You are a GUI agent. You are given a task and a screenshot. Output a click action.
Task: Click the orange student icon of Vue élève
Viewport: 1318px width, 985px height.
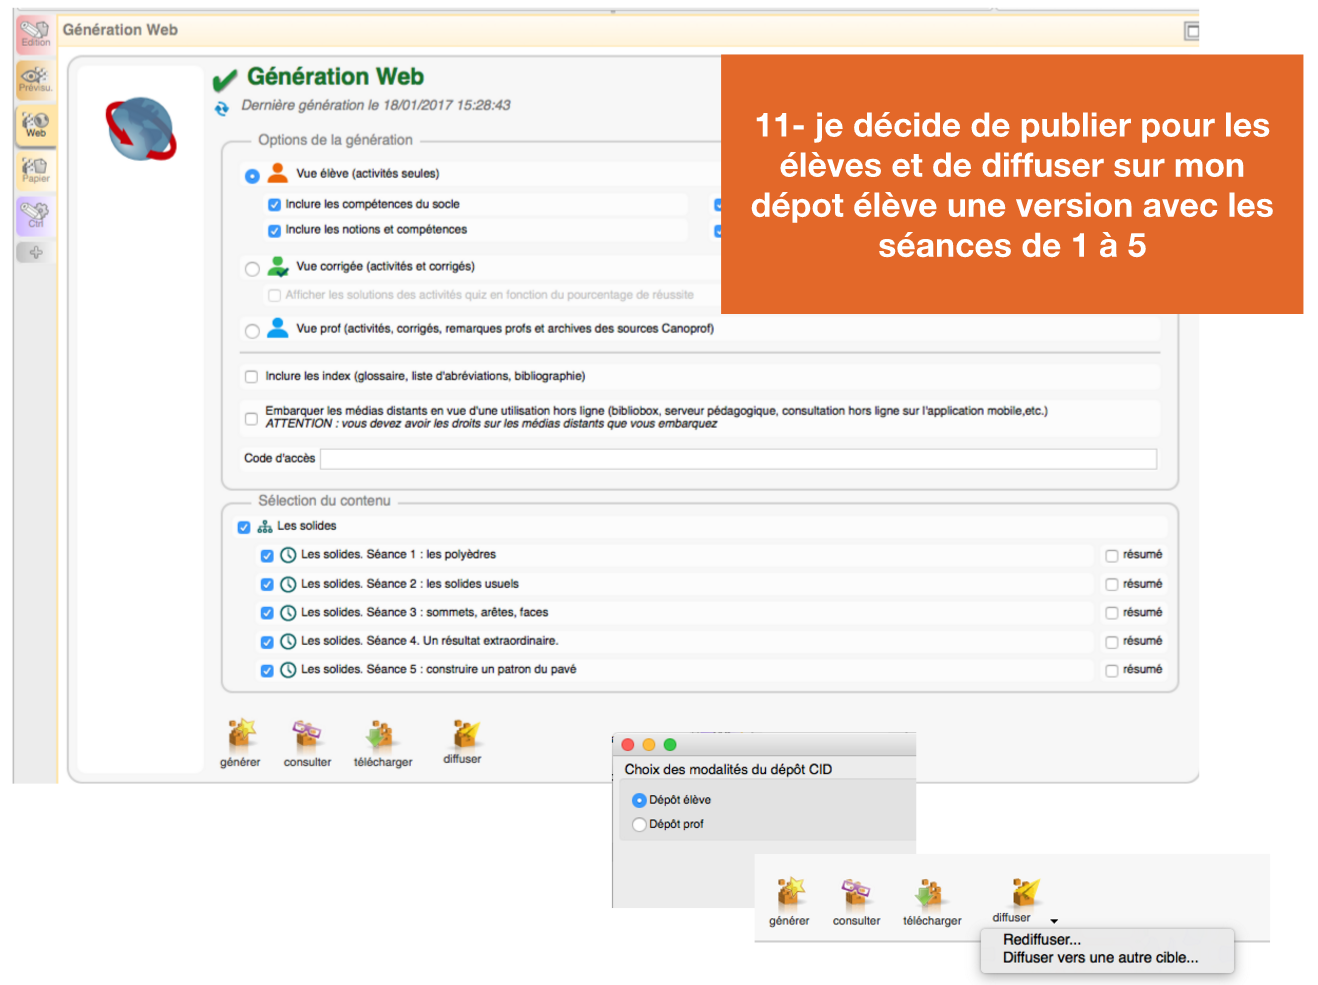click(278, 173)
